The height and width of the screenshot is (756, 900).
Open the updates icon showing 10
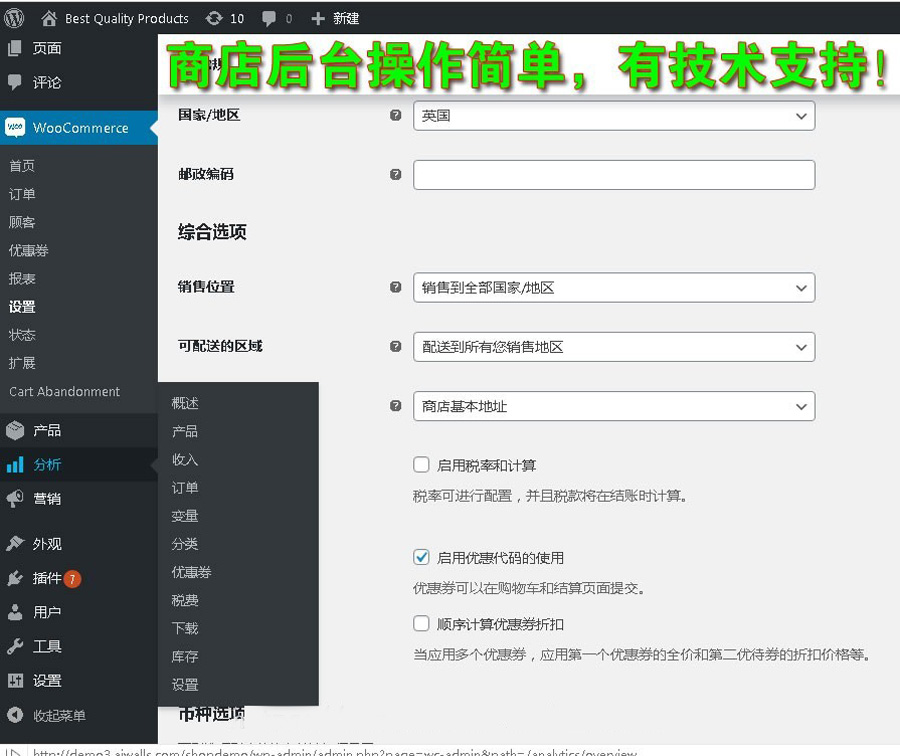coord(214,18)
